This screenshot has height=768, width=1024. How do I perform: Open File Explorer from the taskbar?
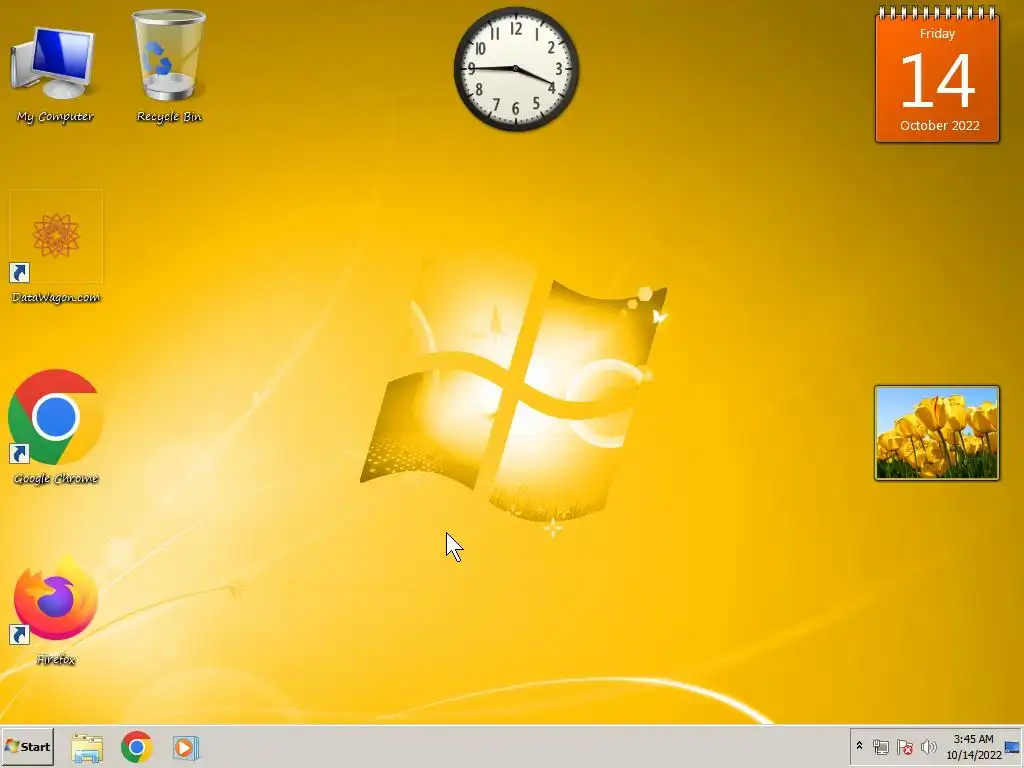(x=87, y=747)
